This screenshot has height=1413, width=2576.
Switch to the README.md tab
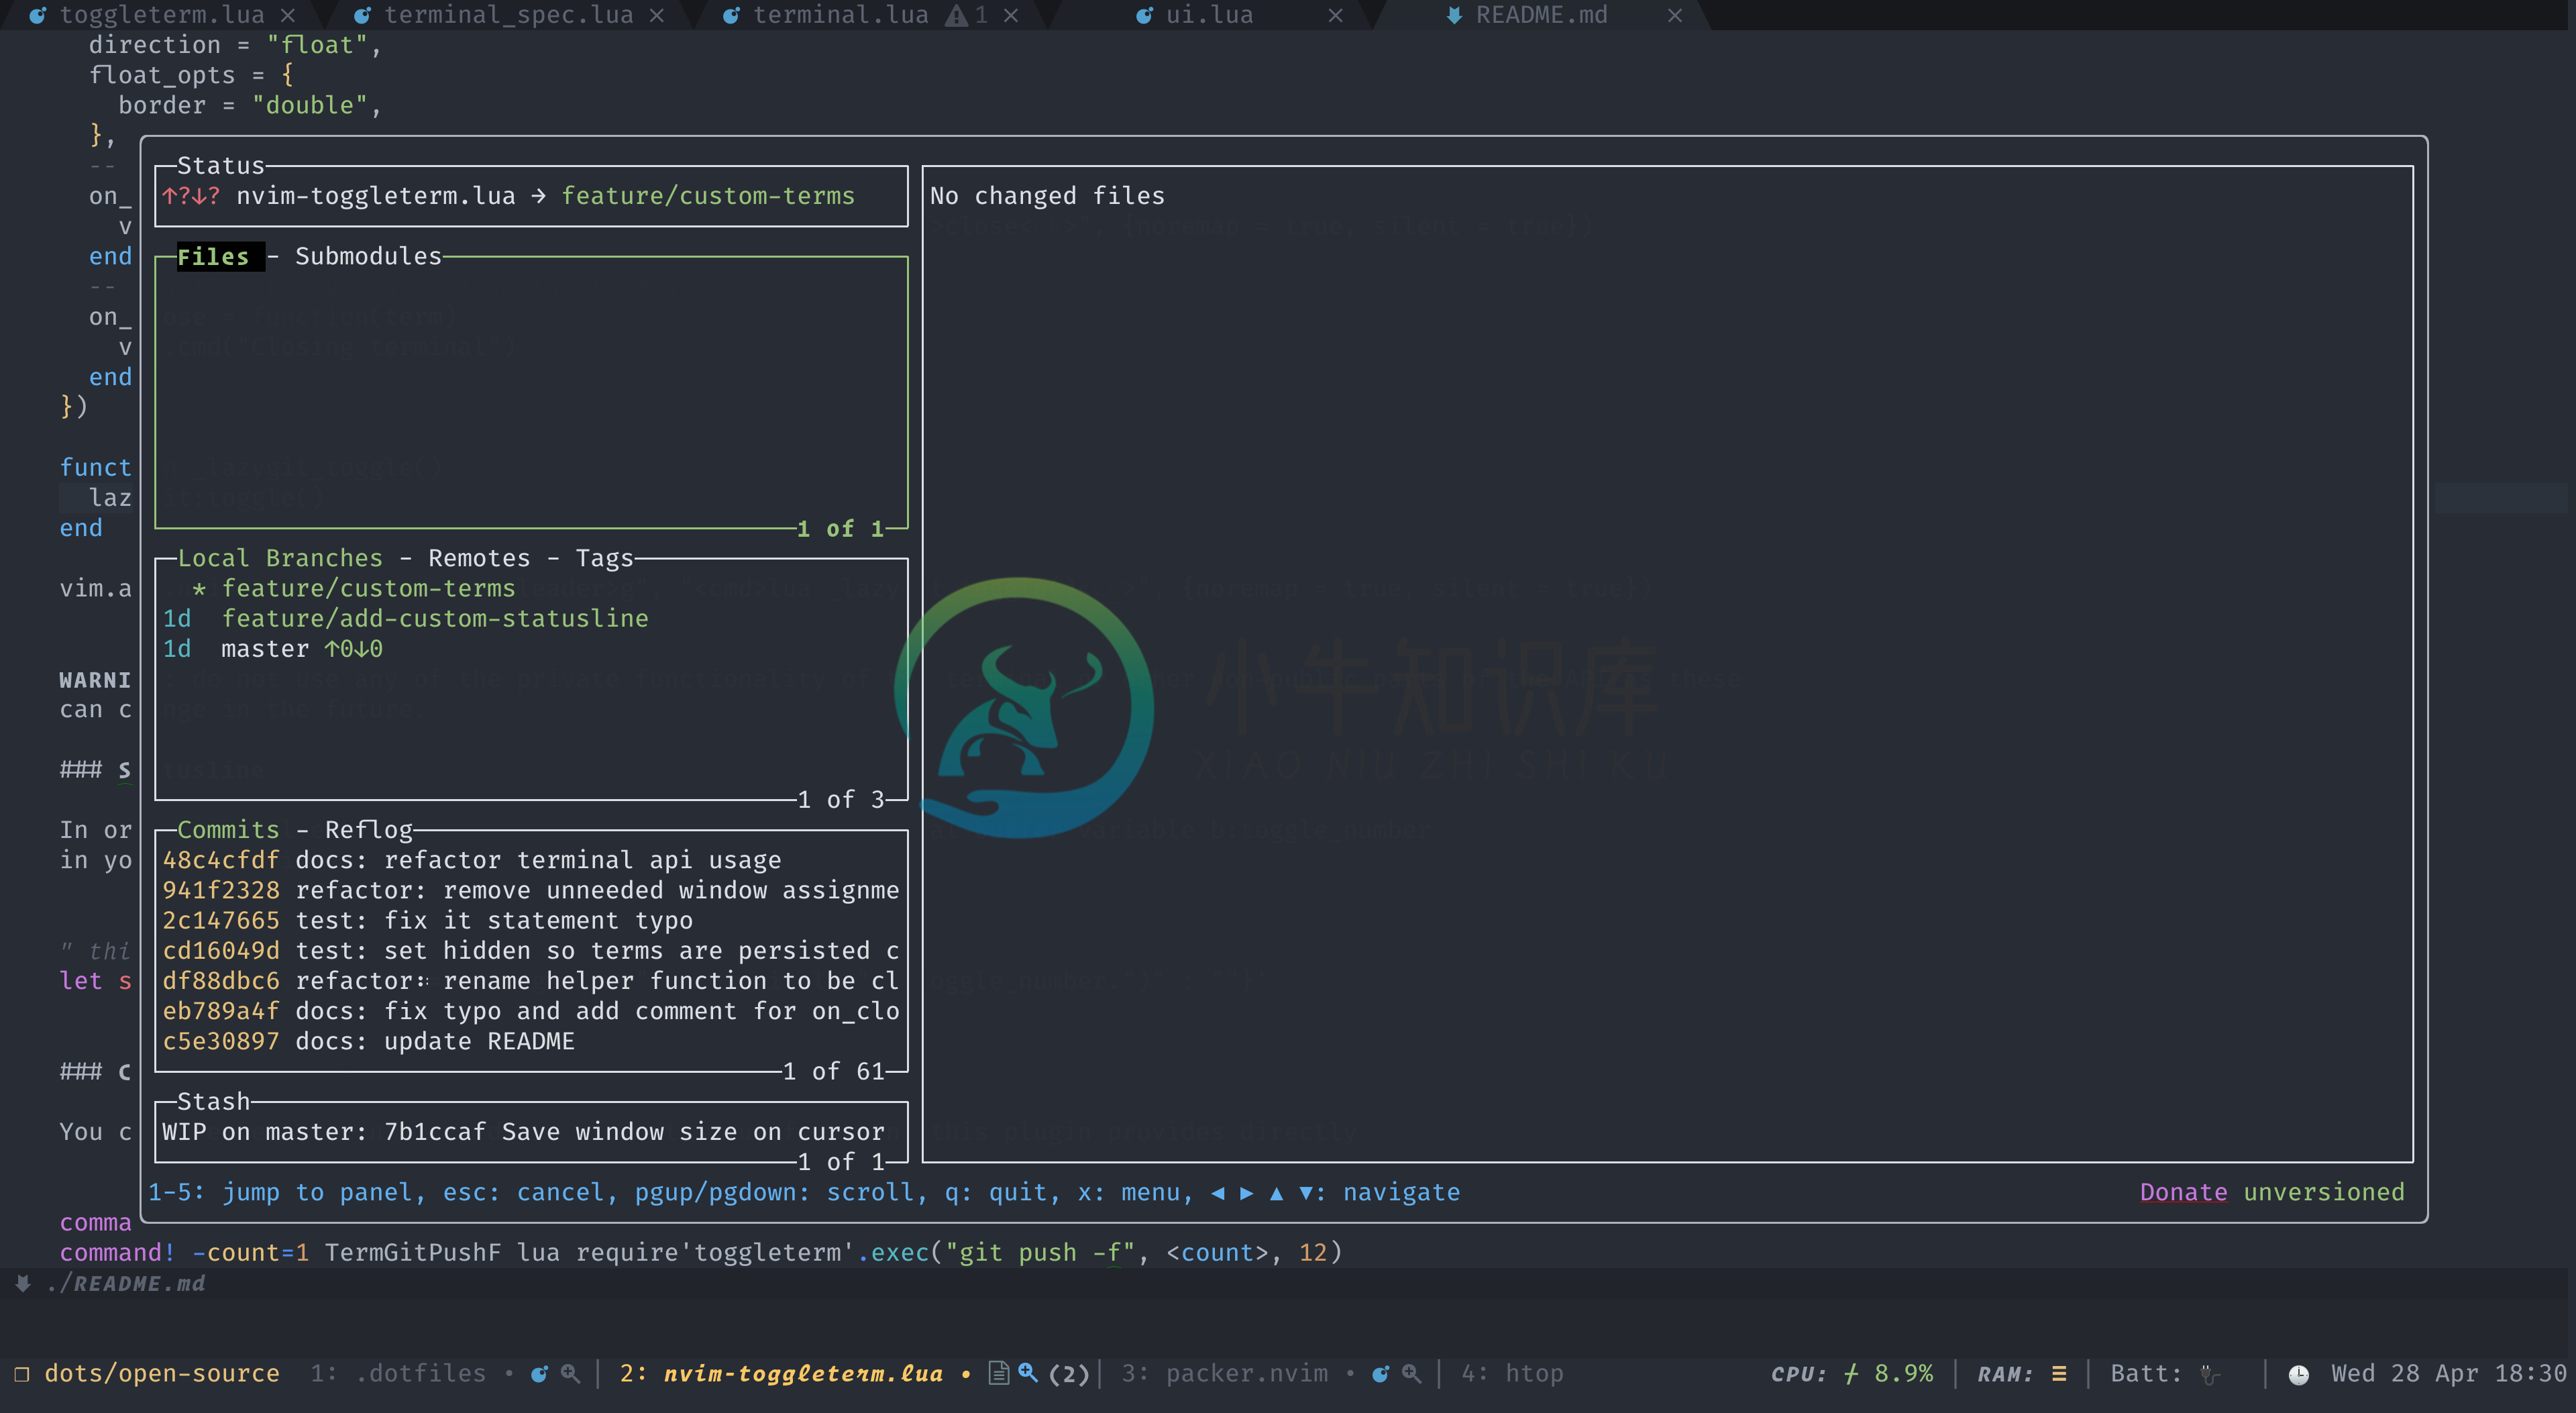(1542, 15)
